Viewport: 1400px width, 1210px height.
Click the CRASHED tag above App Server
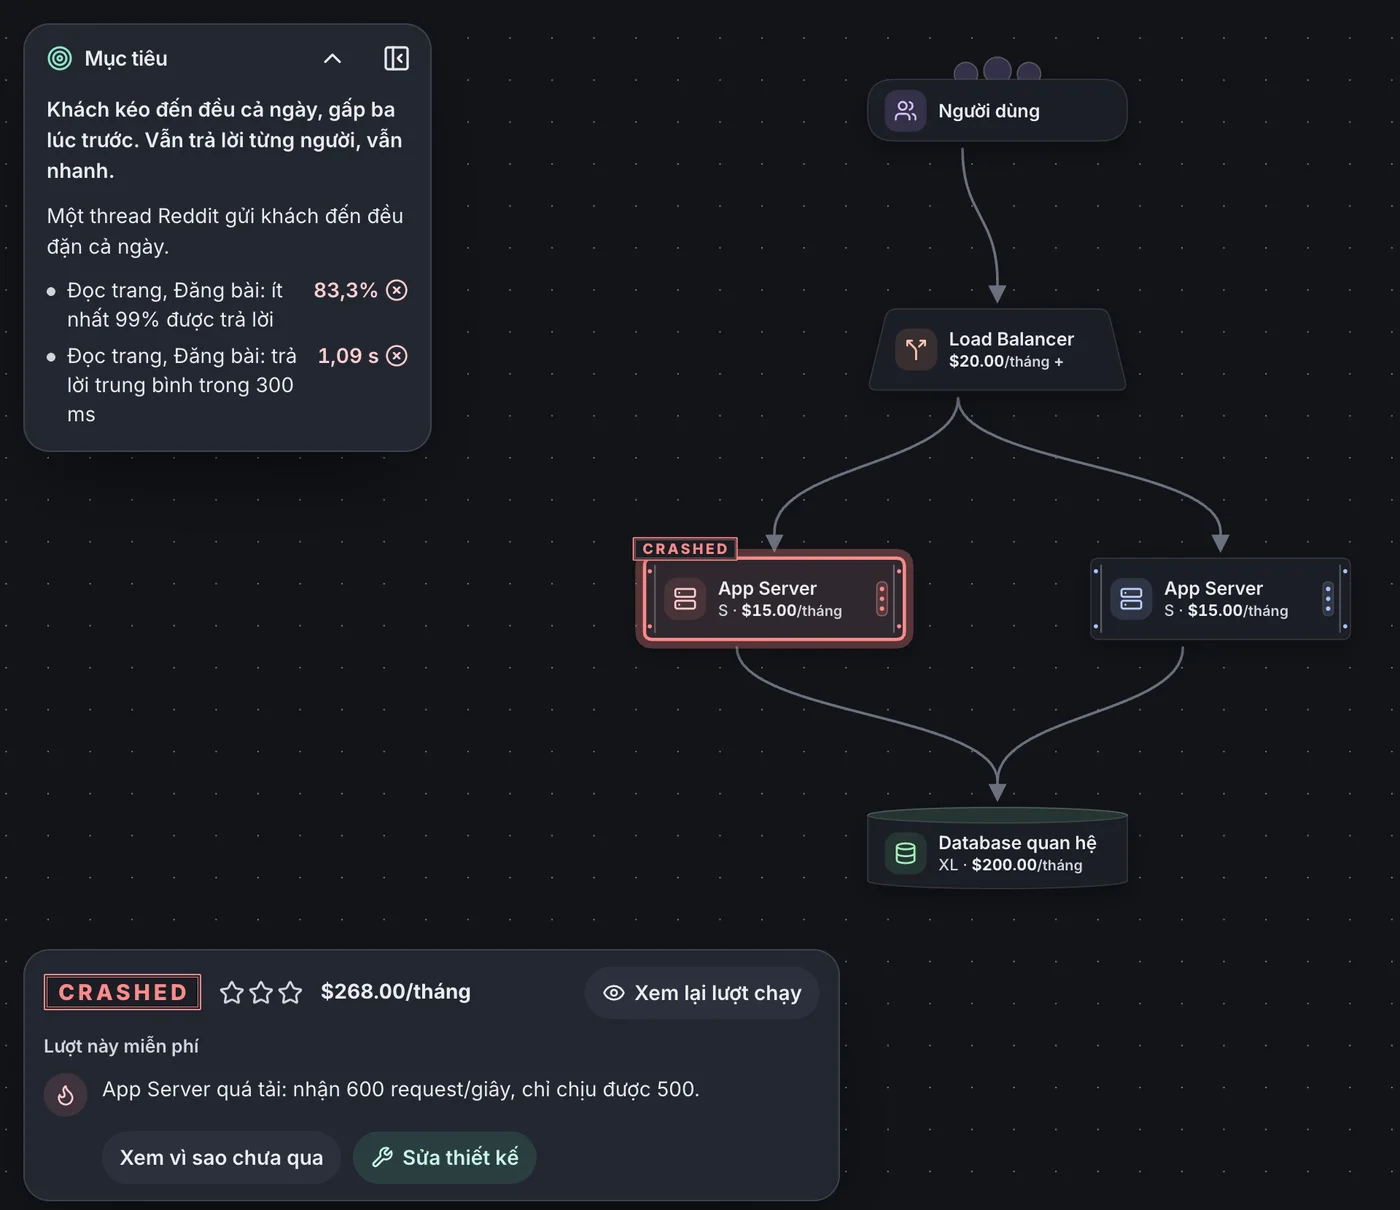685,549
